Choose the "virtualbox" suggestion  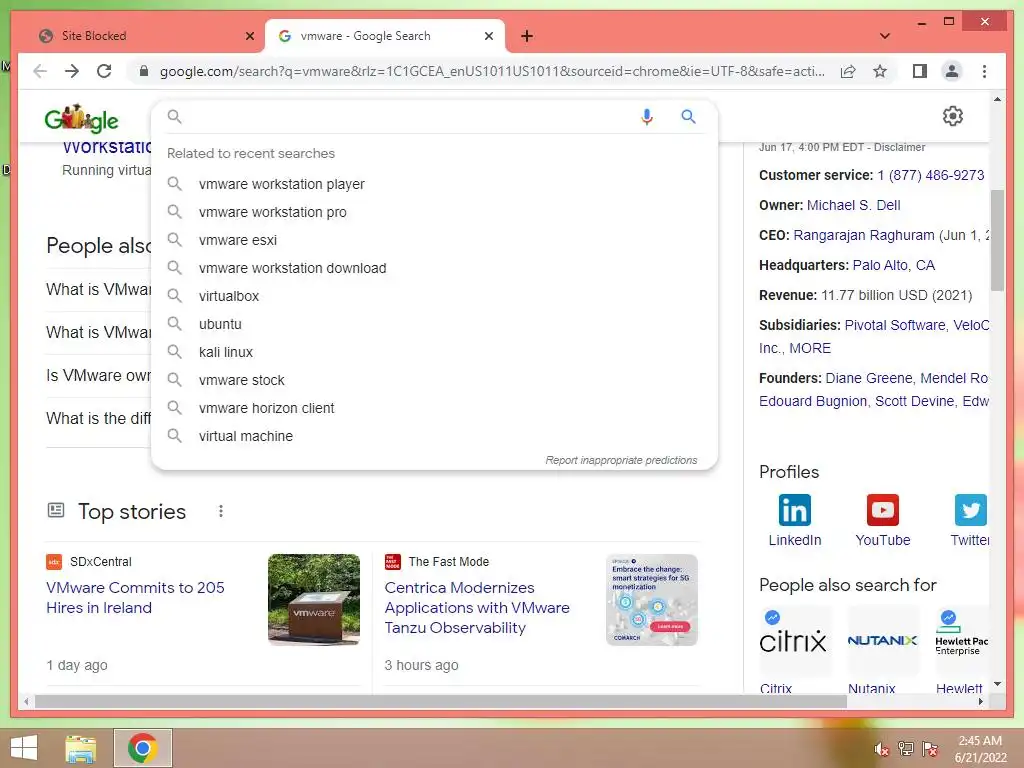click(x=434, y=296)
